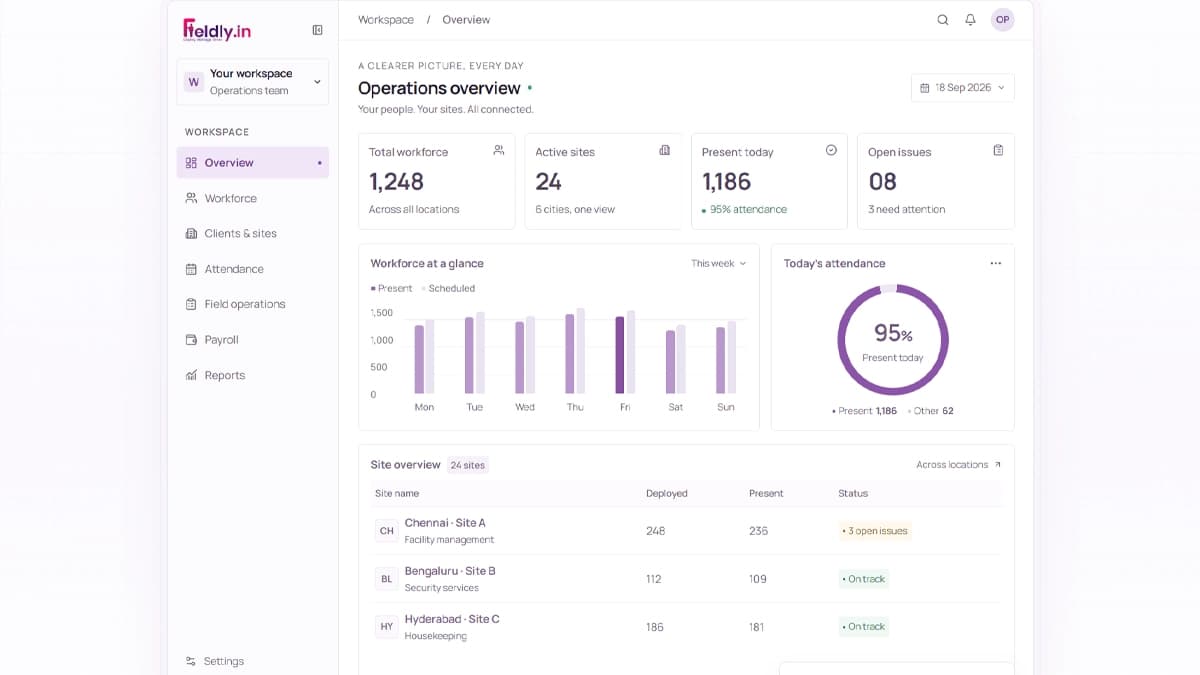Open the OP user avatar menu

[1002, 20]
